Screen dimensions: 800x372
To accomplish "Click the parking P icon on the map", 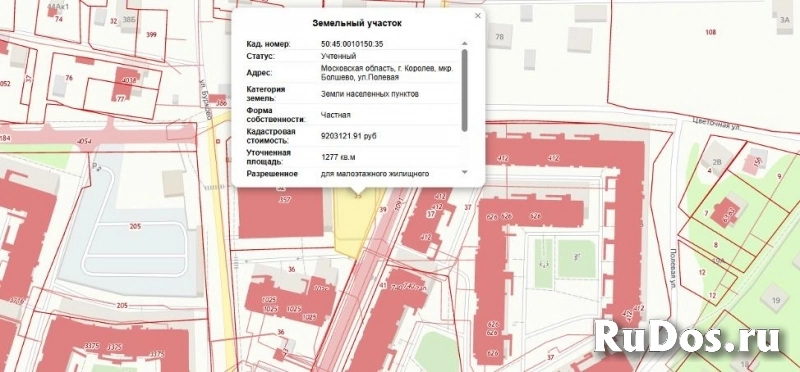I will pos(94,166).
